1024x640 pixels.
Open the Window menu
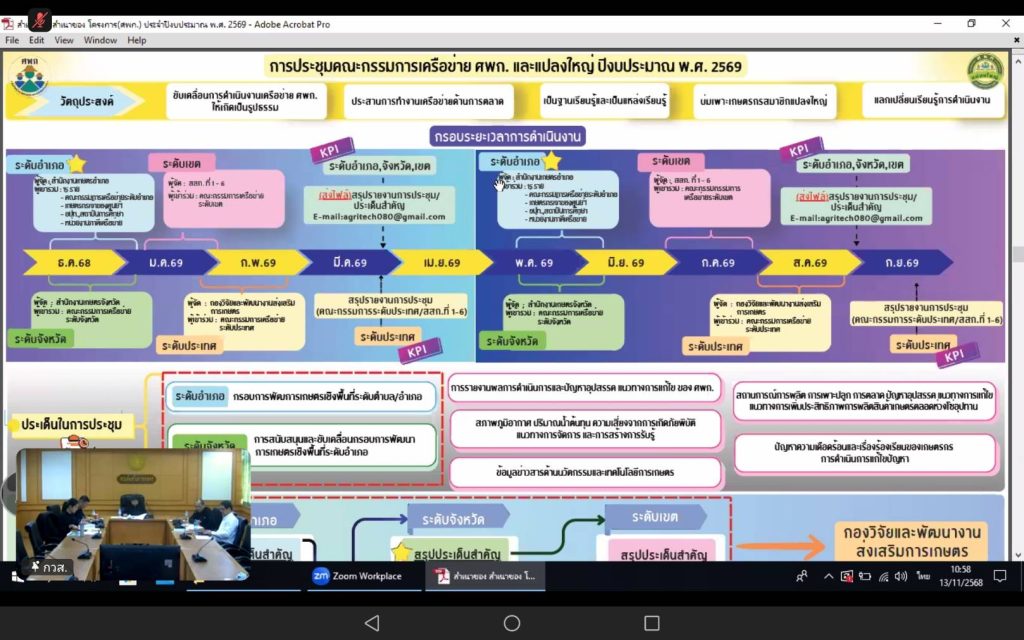tap(100, 40)
